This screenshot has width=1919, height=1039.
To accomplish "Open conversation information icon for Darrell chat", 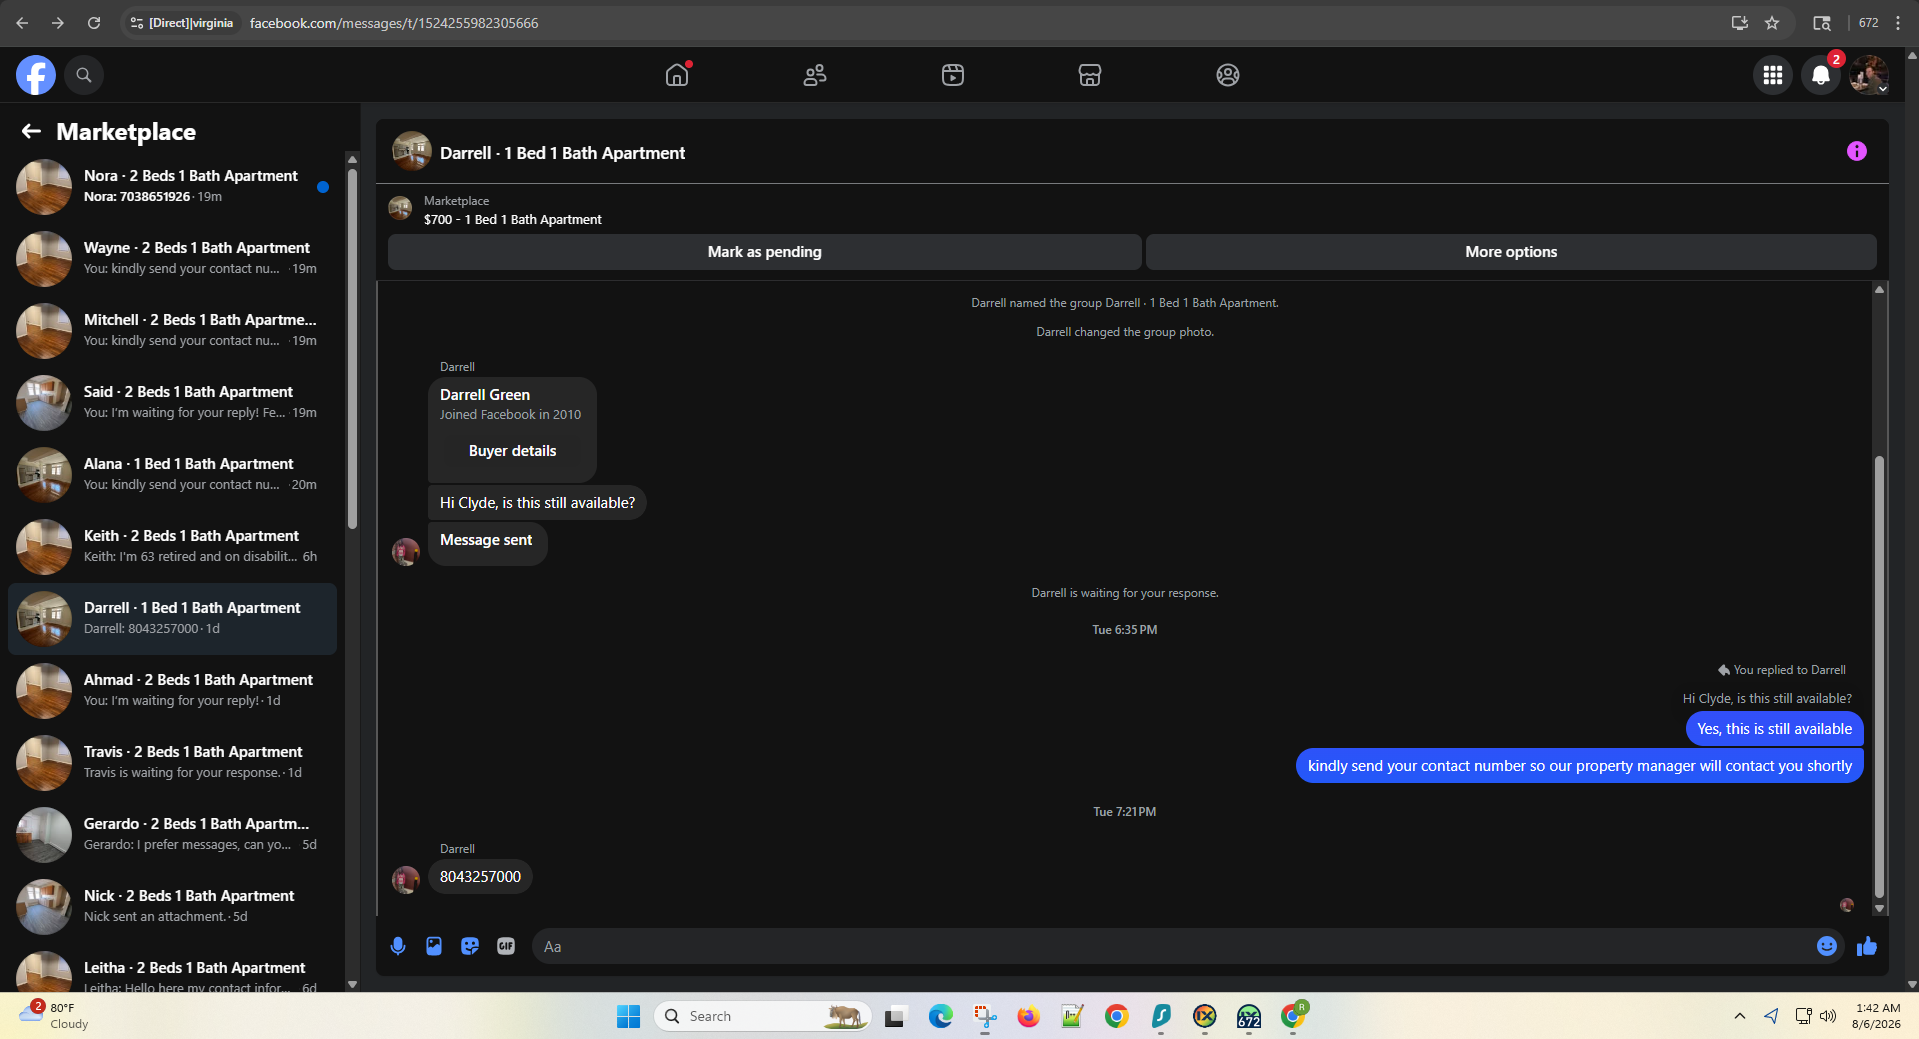I will click(x=1857, y=151).
